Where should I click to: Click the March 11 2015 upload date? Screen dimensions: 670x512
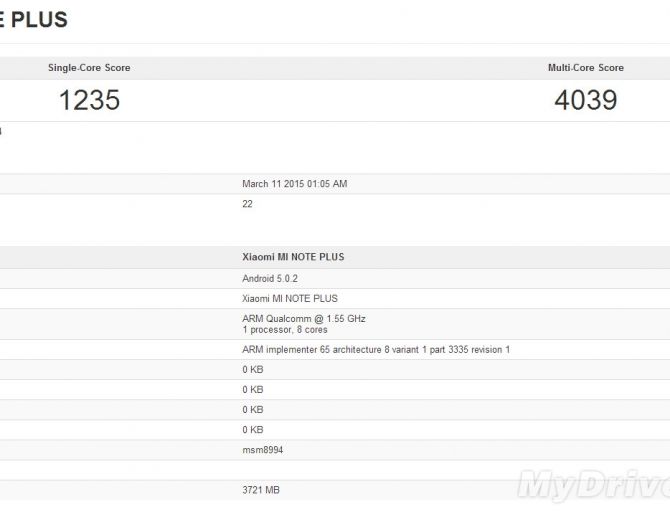point(294,184)
